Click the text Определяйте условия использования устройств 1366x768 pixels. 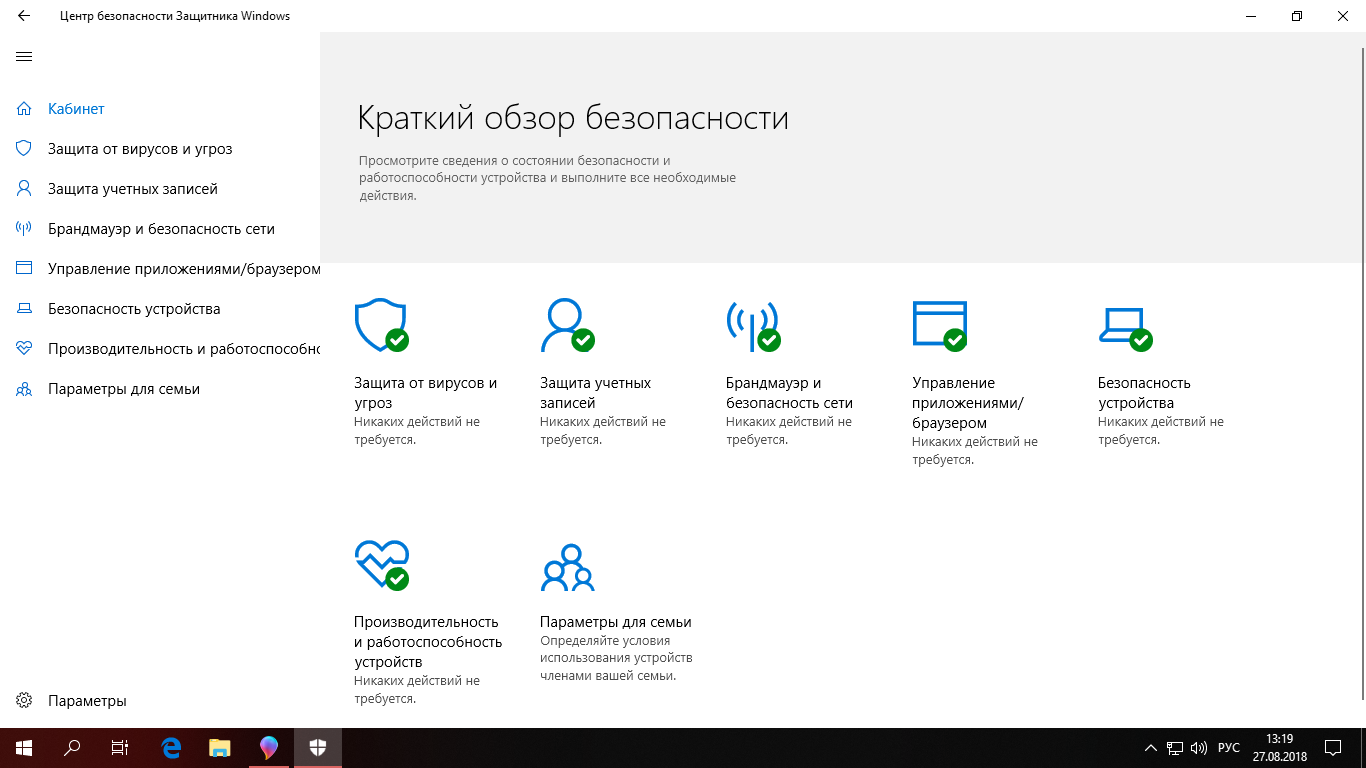[616, 649]
